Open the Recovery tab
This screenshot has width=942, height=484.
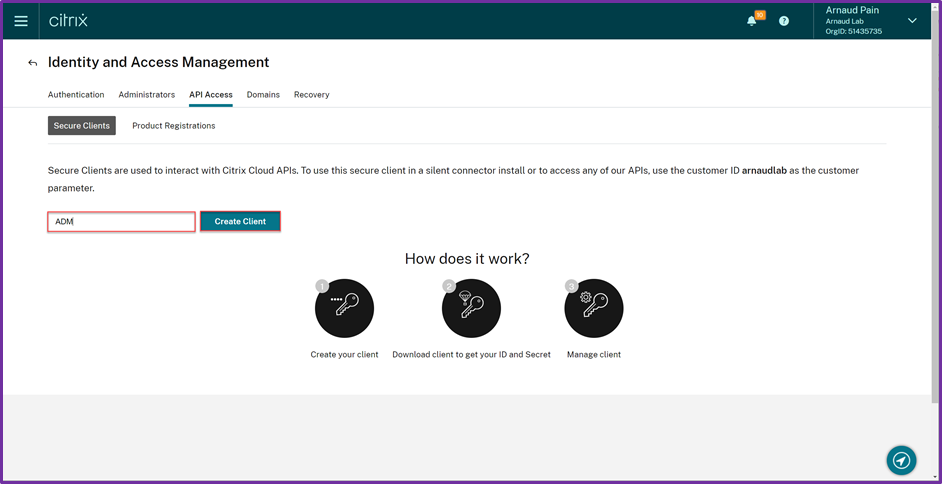pyautogui.click(x=311, y=95)
